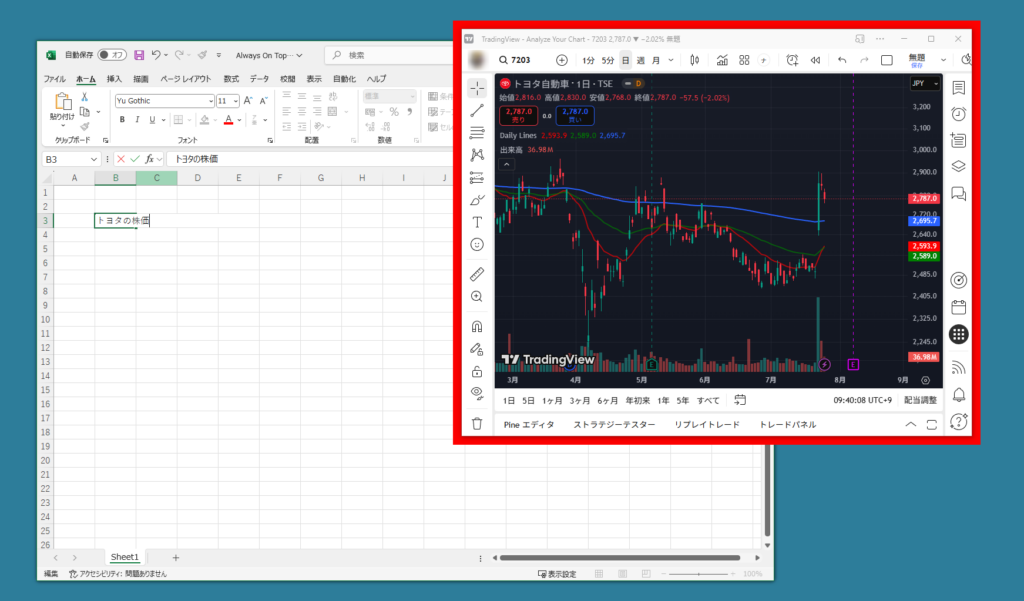Click the trash icon to remove drawings
The height and width of the screenshot is (601, 1024).
point(477,423)
